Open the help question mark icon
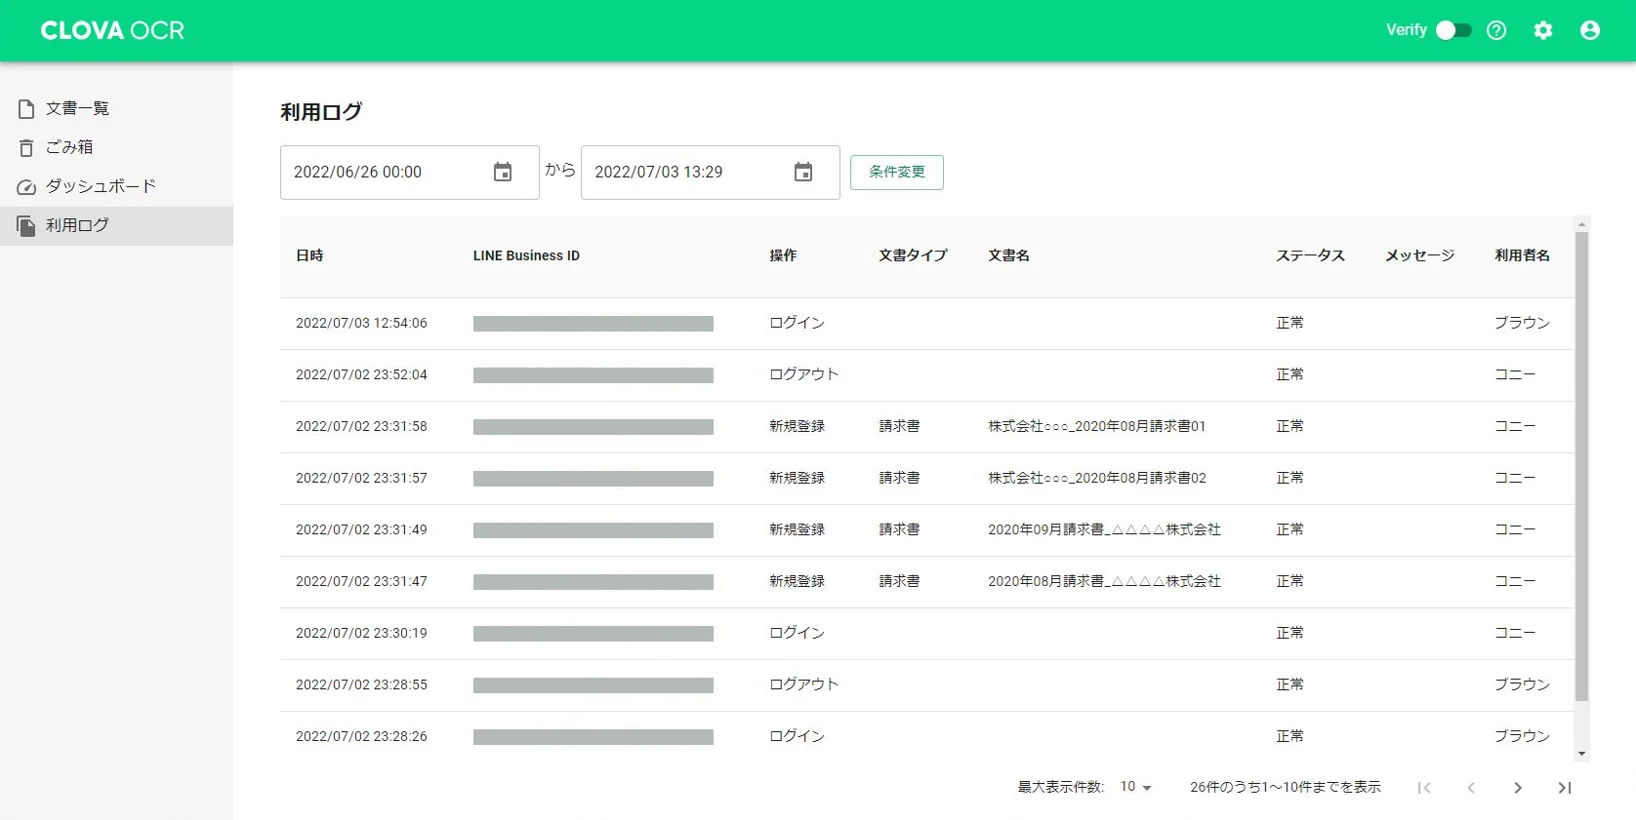 pos(1496,30)
